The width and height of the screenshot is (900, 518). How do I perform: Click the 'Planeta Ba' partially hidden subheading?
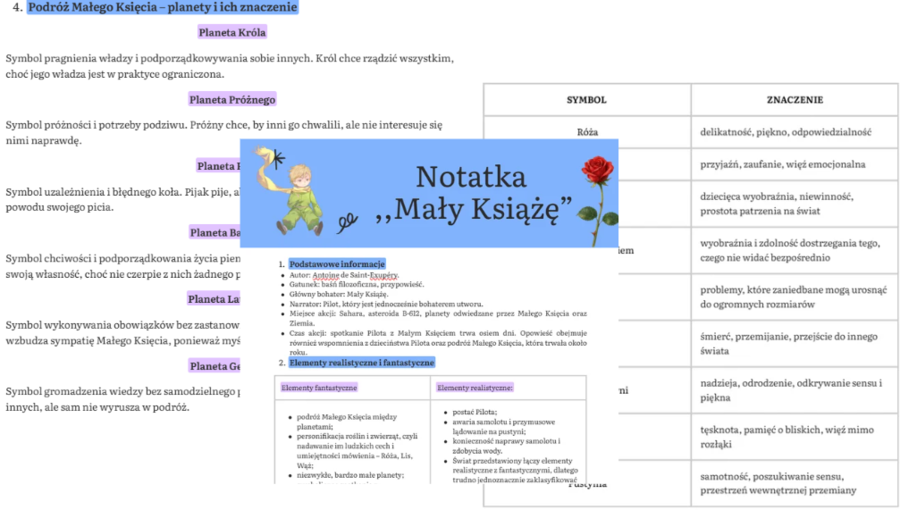(215, 233)
